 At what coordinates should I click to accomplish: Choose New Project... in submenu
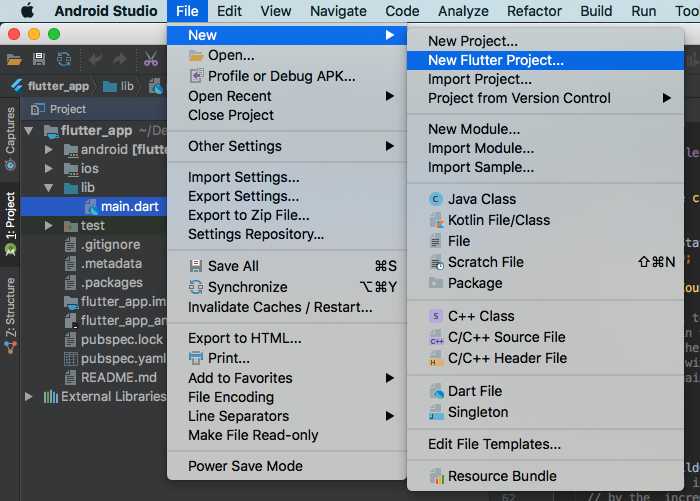[545, 41]
